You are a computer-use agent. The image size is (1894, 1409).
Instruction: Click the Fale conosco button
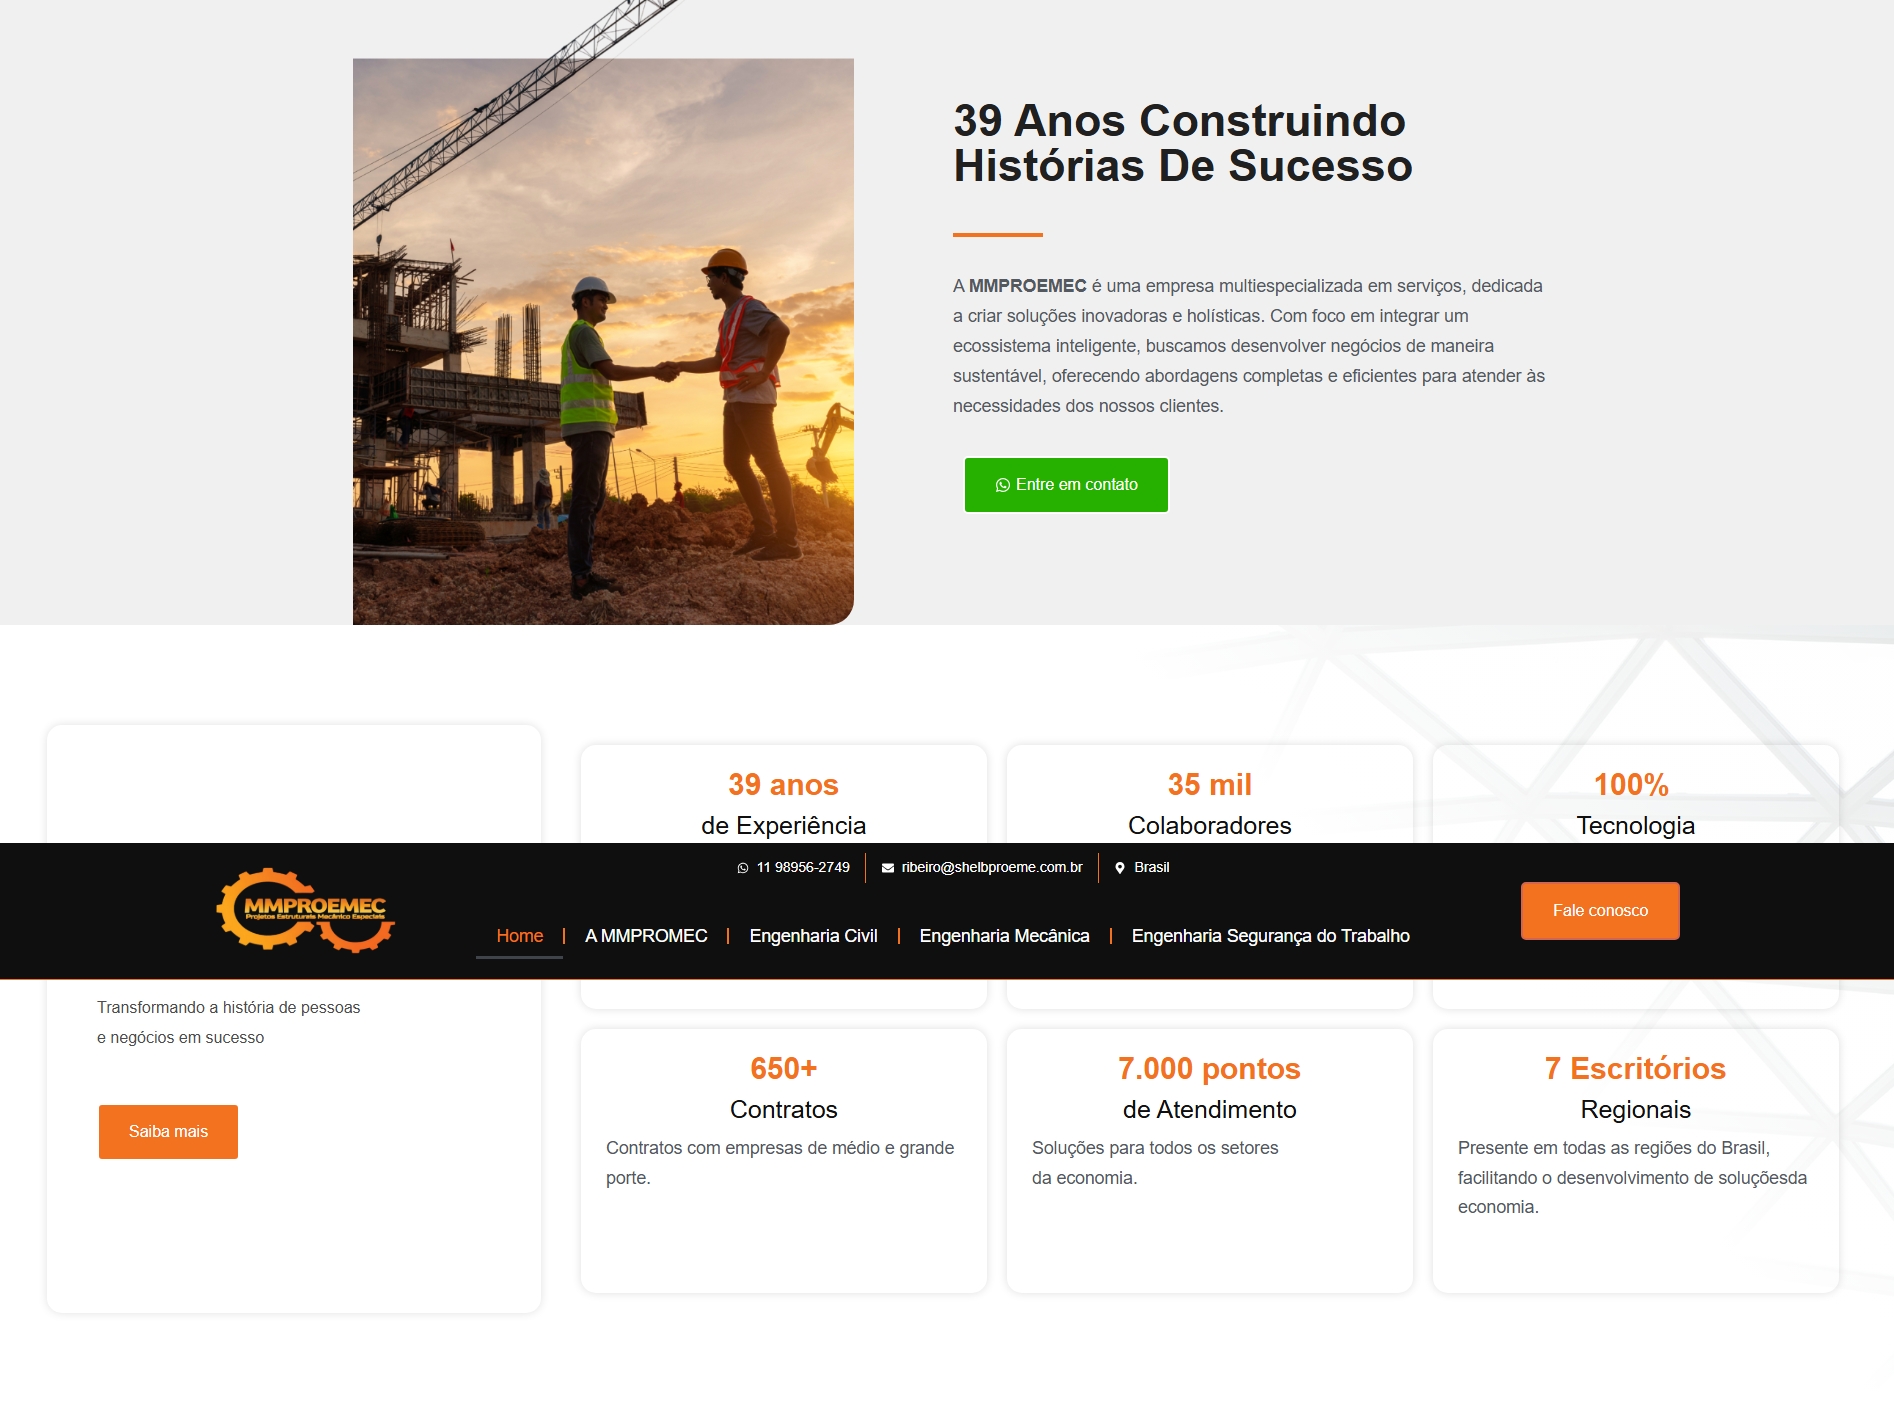tap(1600, 911)
